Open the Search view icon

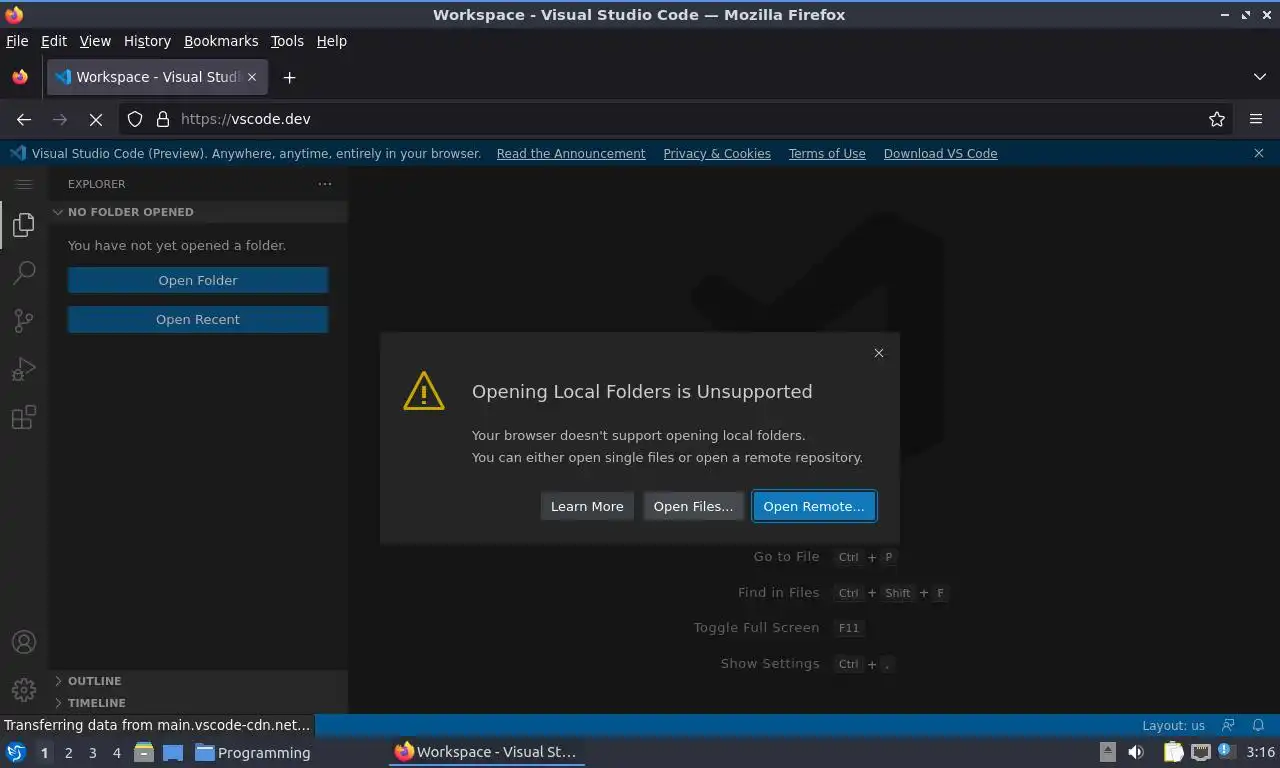pyautogui.click(x=24, y=273)
